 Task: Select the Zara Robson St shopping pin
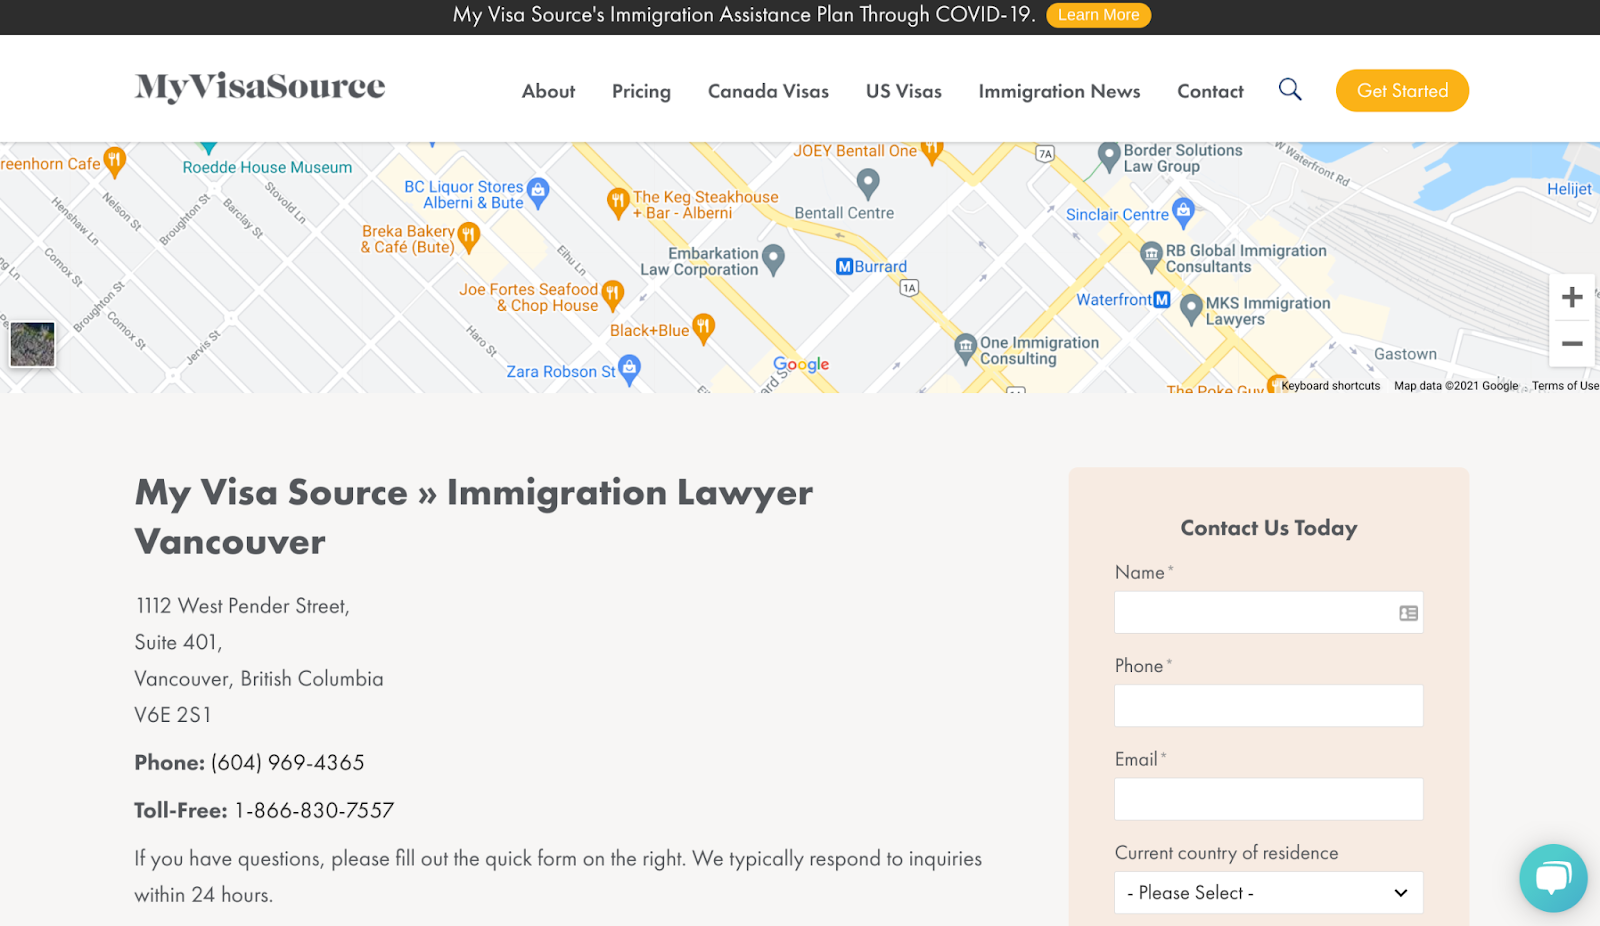[x=629, y=369]
